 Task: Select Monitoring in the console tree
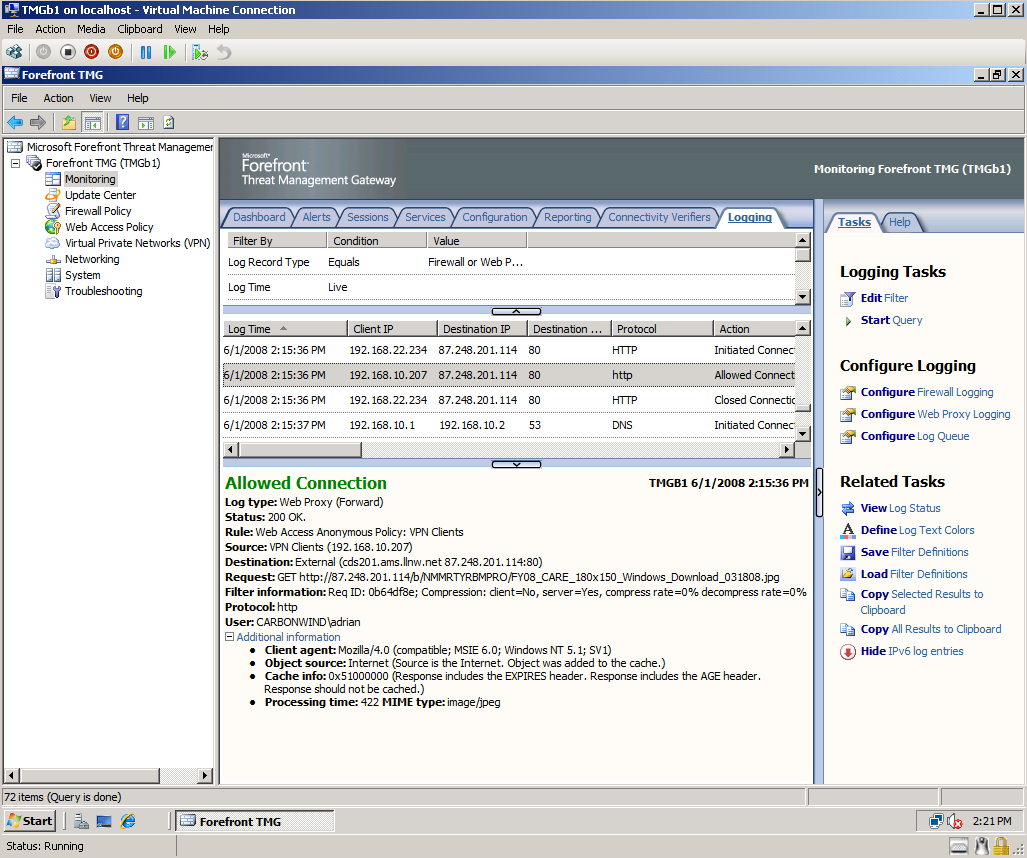[x=90, y=179]
